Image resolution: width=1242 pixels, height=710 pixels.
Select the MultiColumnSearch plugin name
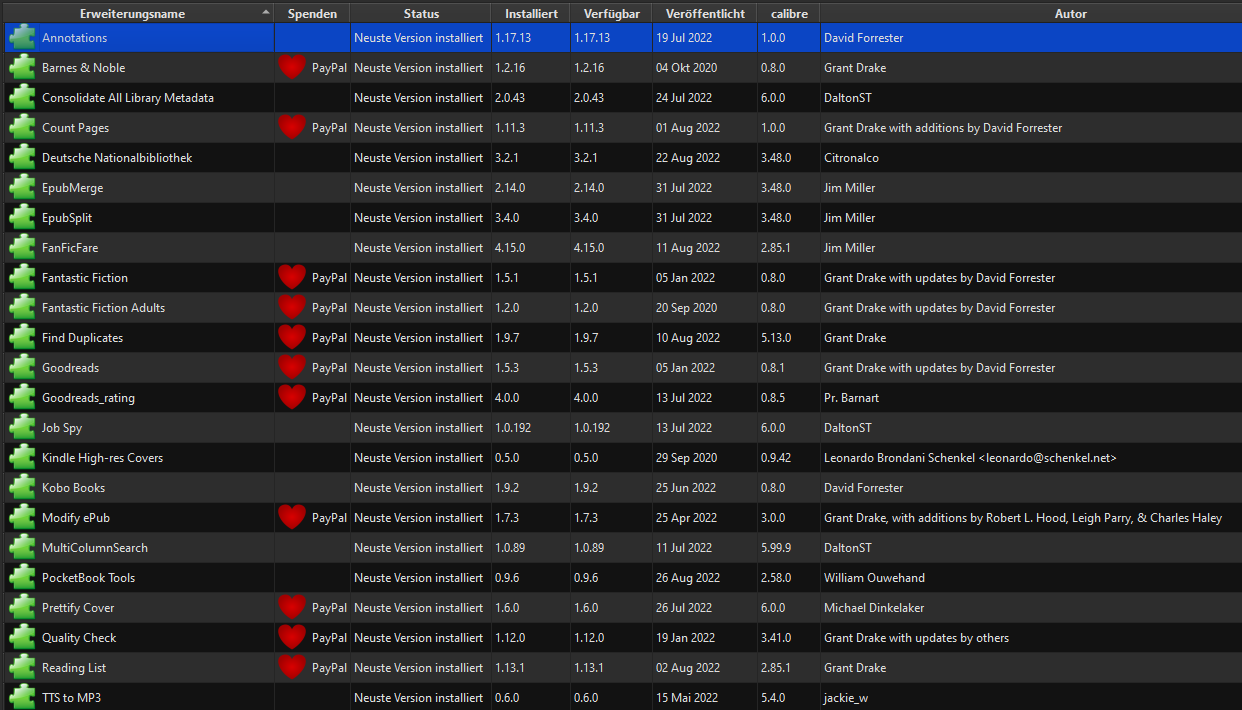pyautogui.click(x=95, y=548)
